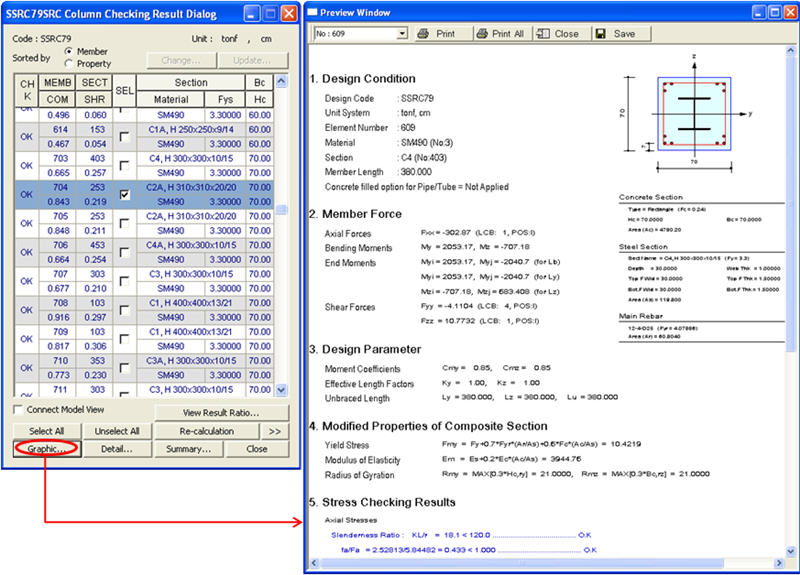Image resolution: width=800 pixels, height=575 pixels.
Task: Enable the Connect Model View checkbox
Action: coord(19,411)
